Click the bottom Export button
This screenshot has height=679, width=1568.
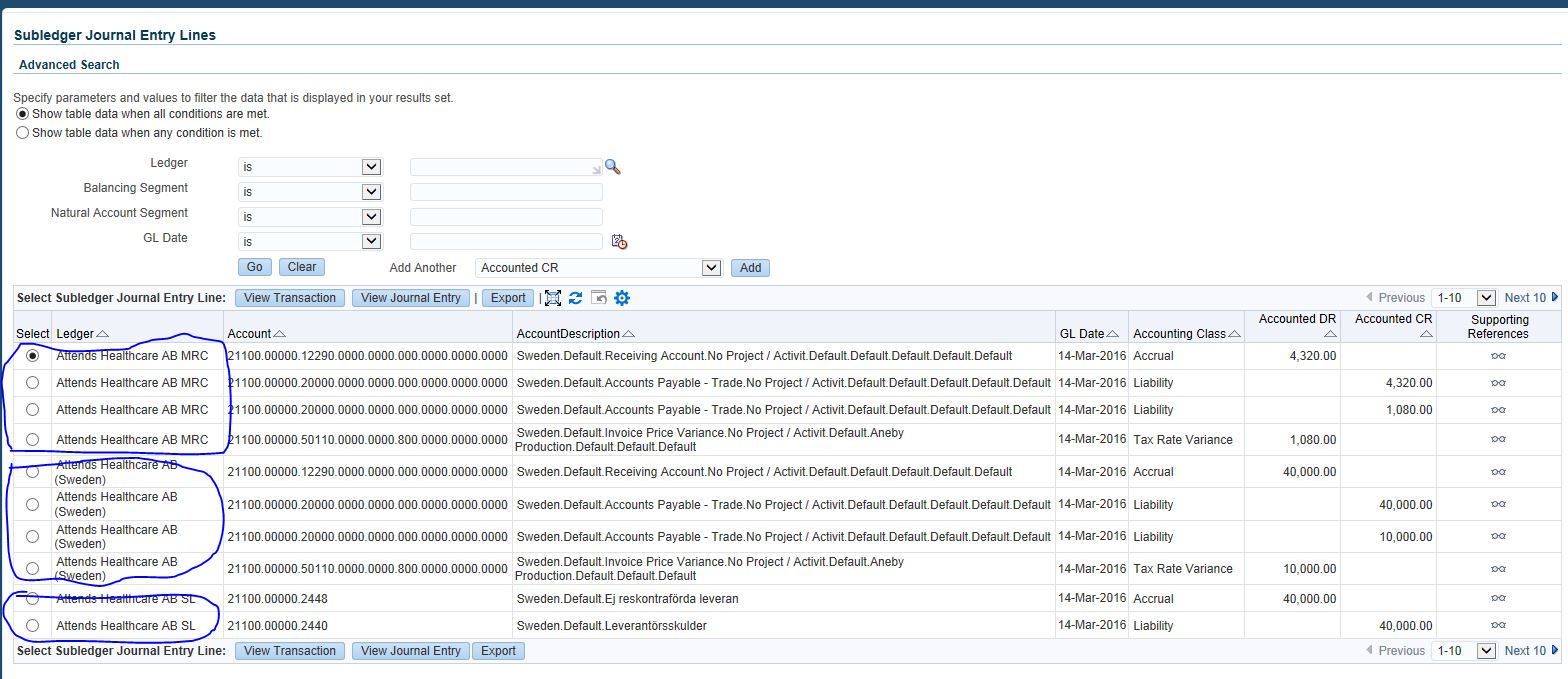(x=498, y=651)
